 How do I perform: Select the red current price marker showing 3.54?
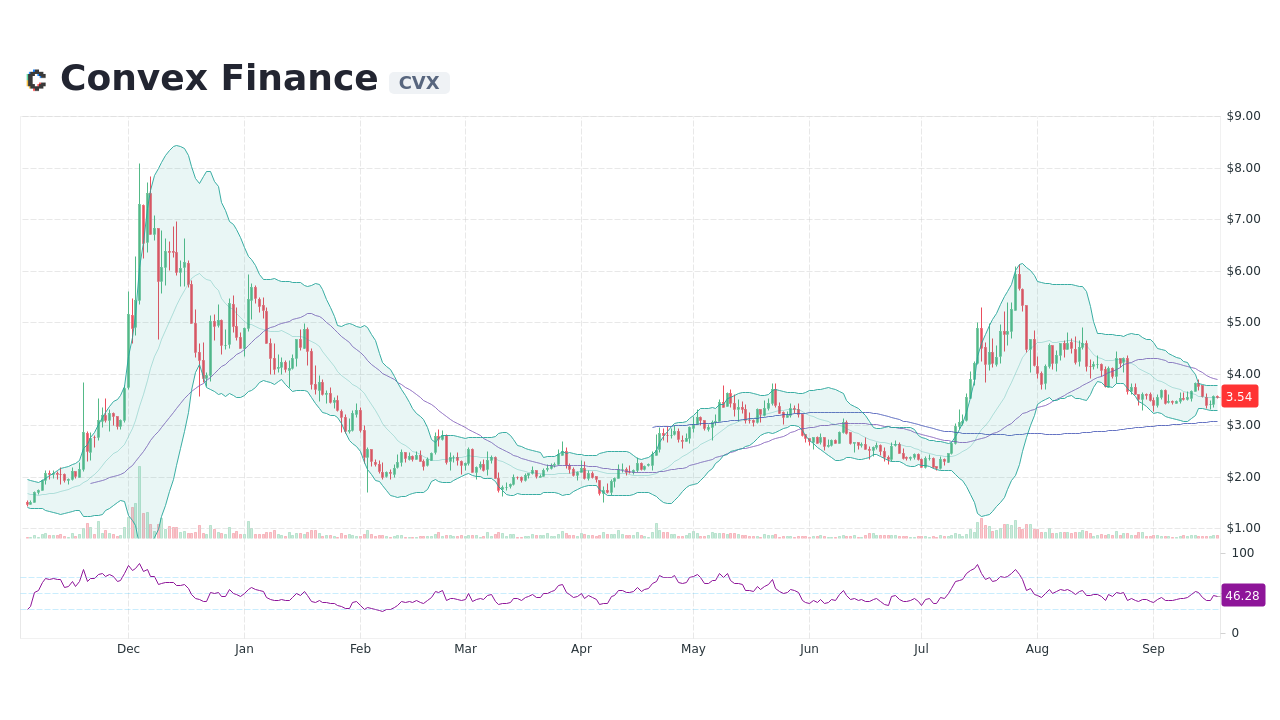click(1239, 396)
